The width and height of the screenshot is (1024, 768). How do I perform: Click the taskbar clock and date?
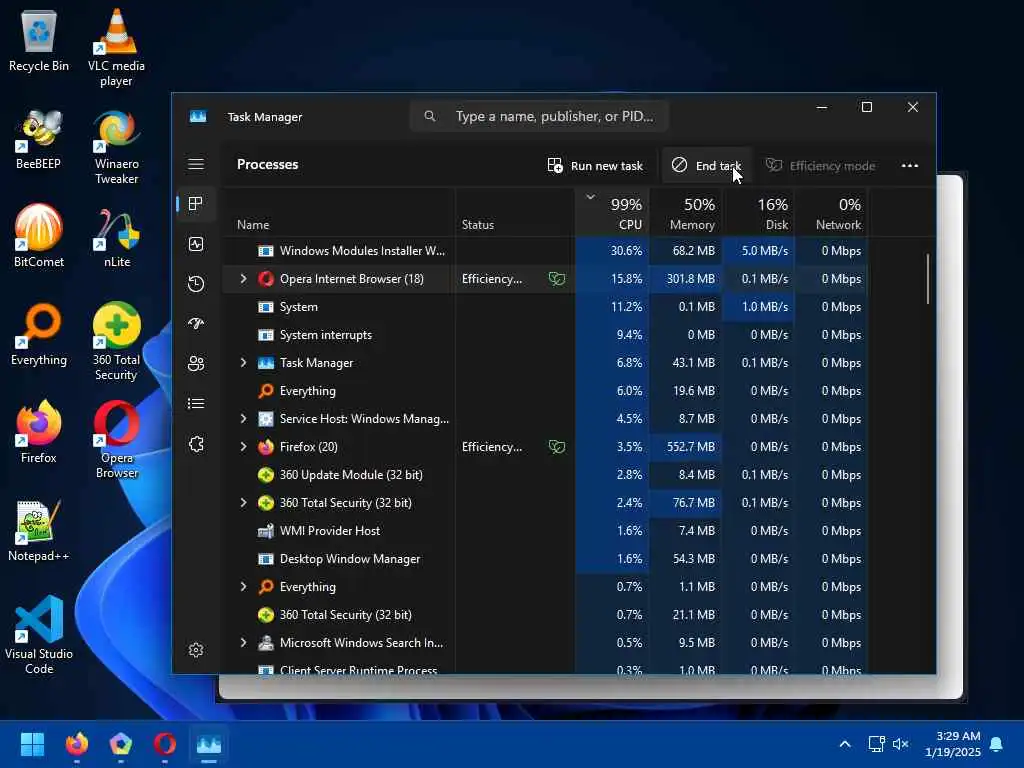pos(953,744)
